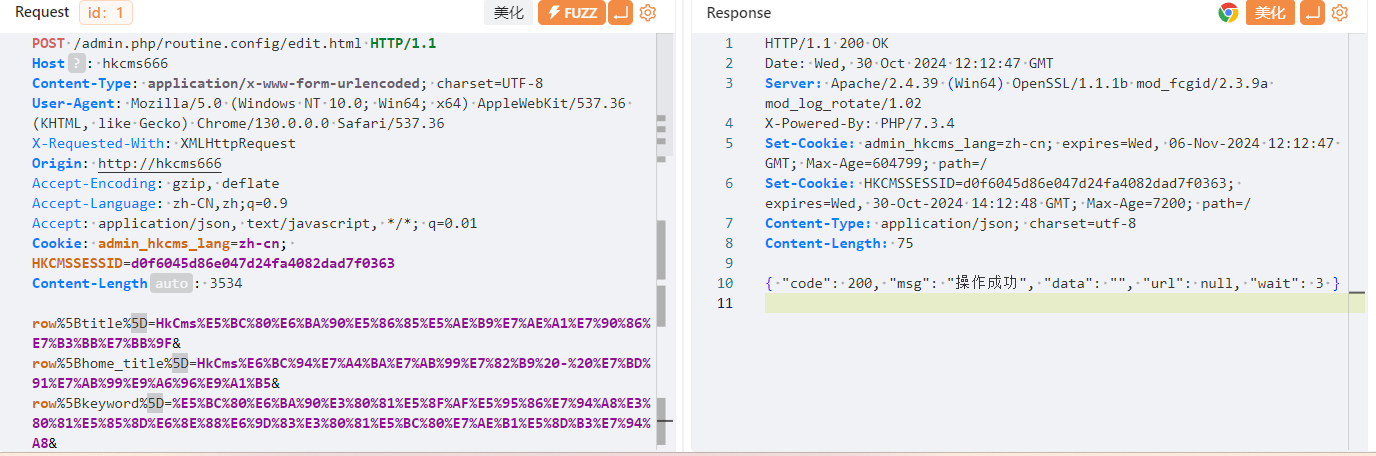The height and width of the screenshot is (456, 1376).
Task: Click the question mark badge beside Host
Action: coord(76,64)
